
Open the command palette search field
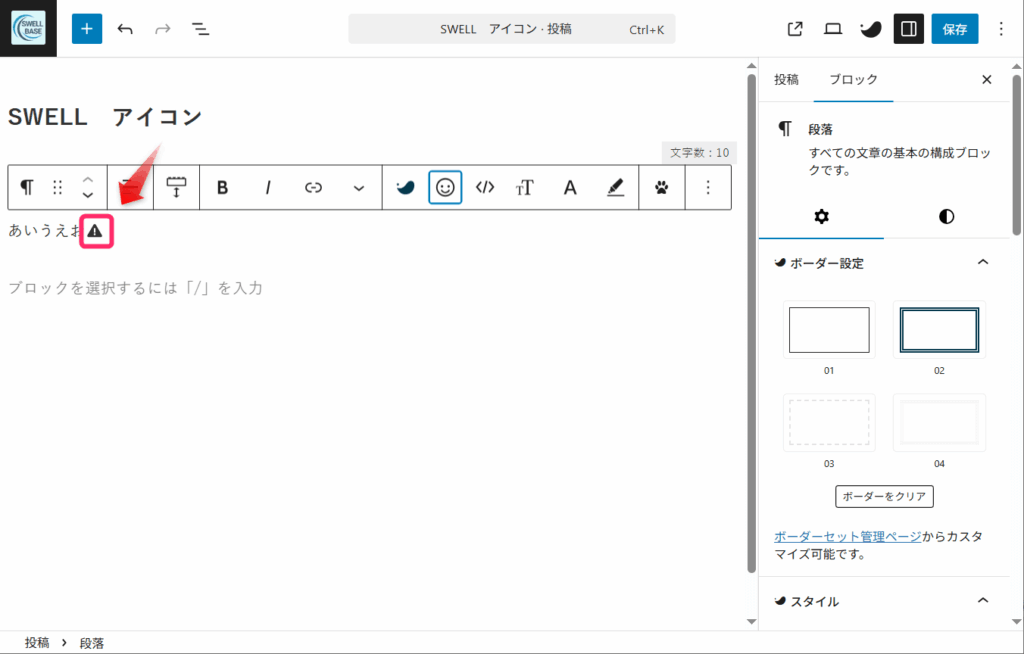512,29
